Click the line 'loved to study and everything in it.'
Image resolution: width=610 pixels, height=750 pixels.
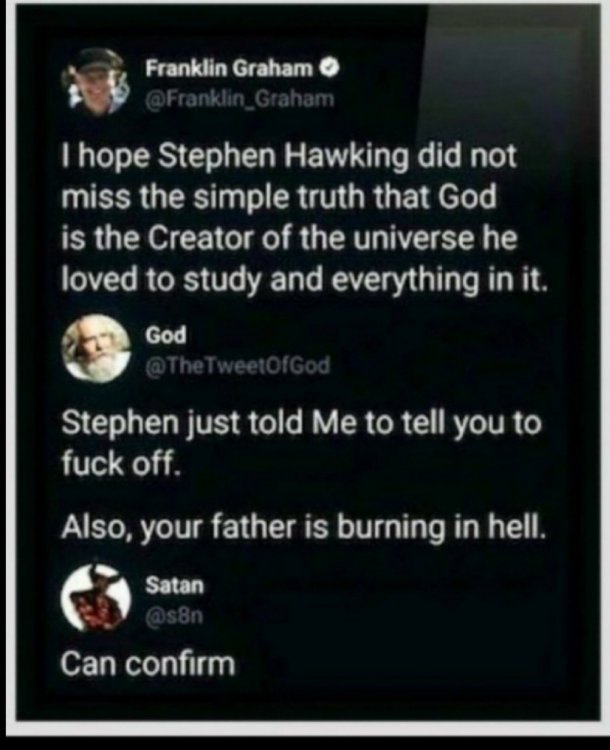[304, 281]
